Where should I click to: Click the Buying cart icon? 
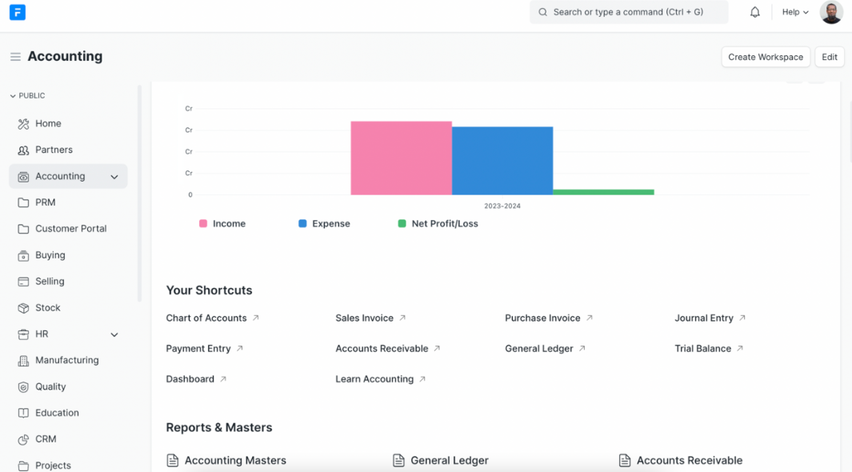click(23, 256)
